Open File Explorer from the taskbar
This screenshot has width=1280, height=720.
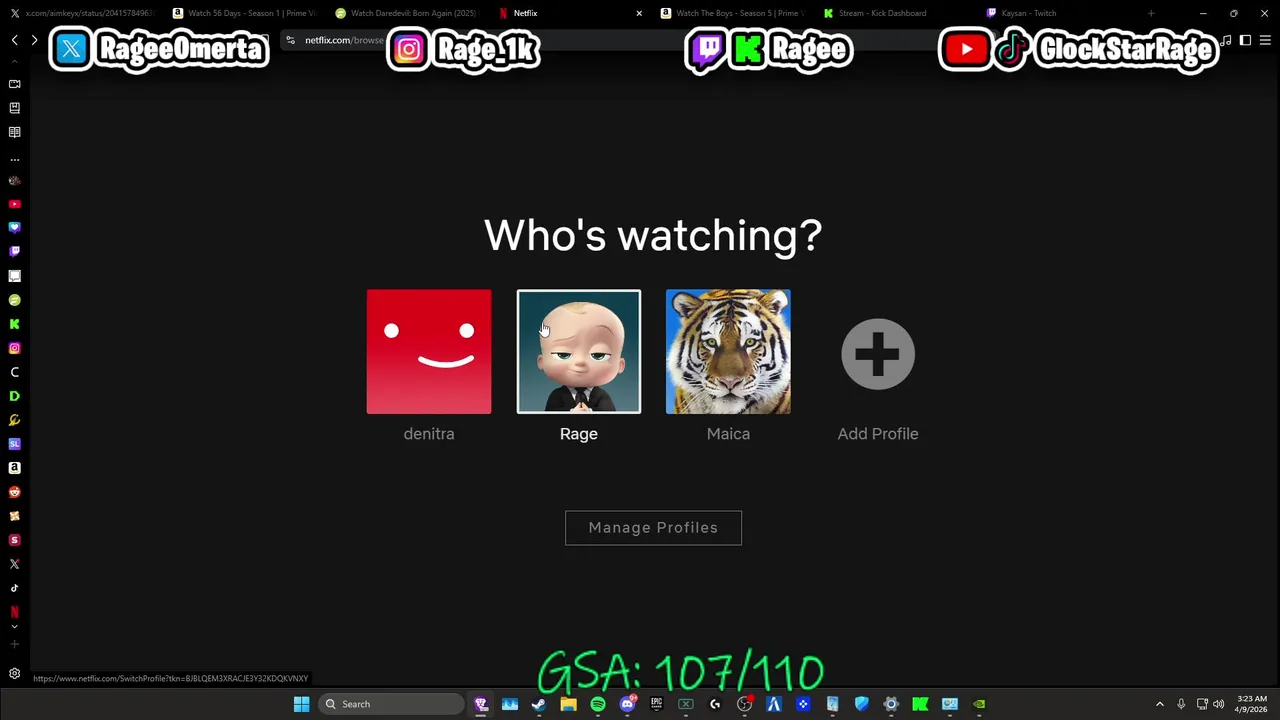click(x=568, y=704)
